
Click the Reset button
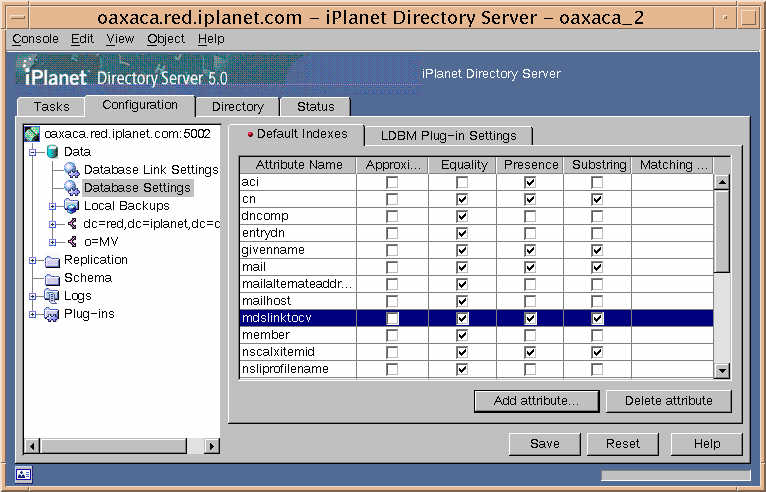(622, 444)
